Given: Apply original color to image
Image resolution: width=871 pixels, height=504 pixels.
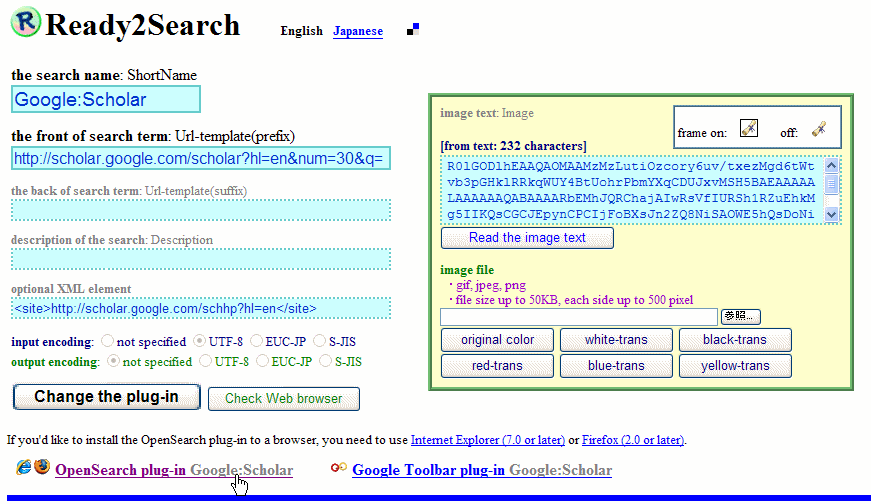Looking at the screenshot, I should pyautogui.click(x=497, y=340).
